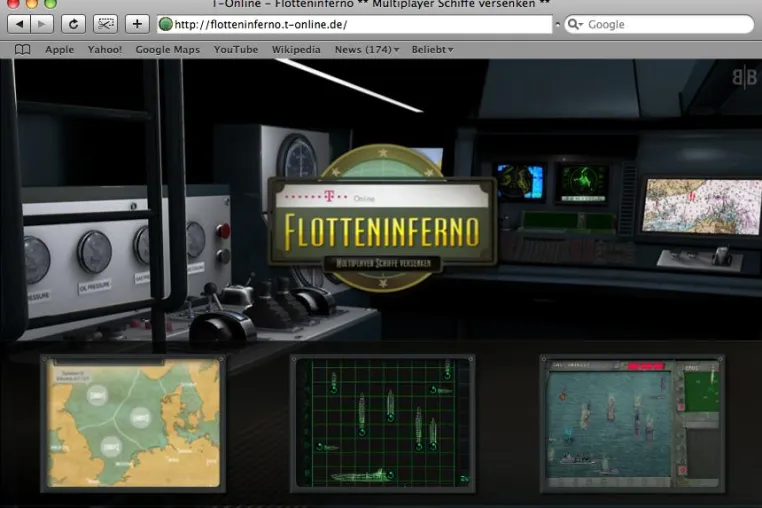Select the ocean battle gameplay thumbnail
The image size is (762, 508).
pos(632,423)
